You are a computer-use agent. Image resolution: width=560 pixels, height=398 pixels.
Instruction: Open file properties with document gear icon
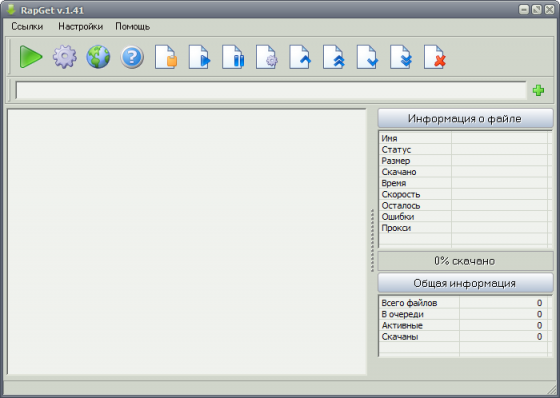click(x=266, y=57)
